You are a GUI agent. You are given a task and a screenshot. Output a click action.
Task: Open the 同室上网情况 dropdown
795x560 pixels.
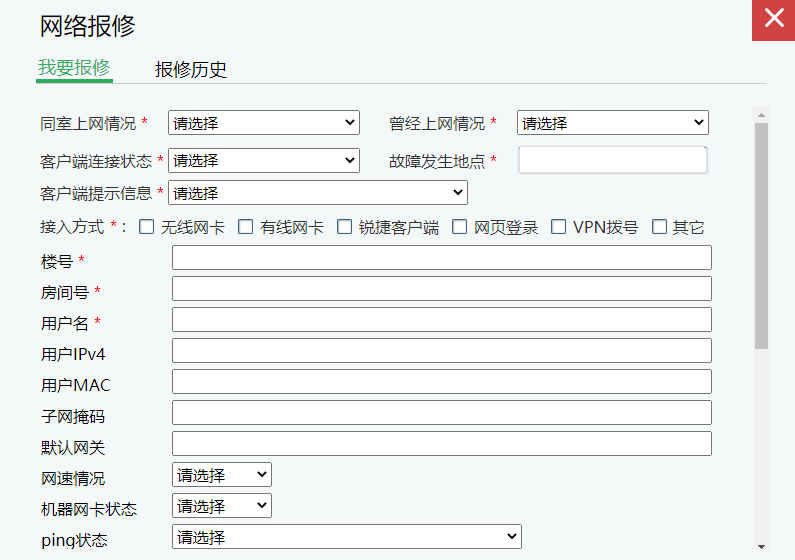coord(264,123)
